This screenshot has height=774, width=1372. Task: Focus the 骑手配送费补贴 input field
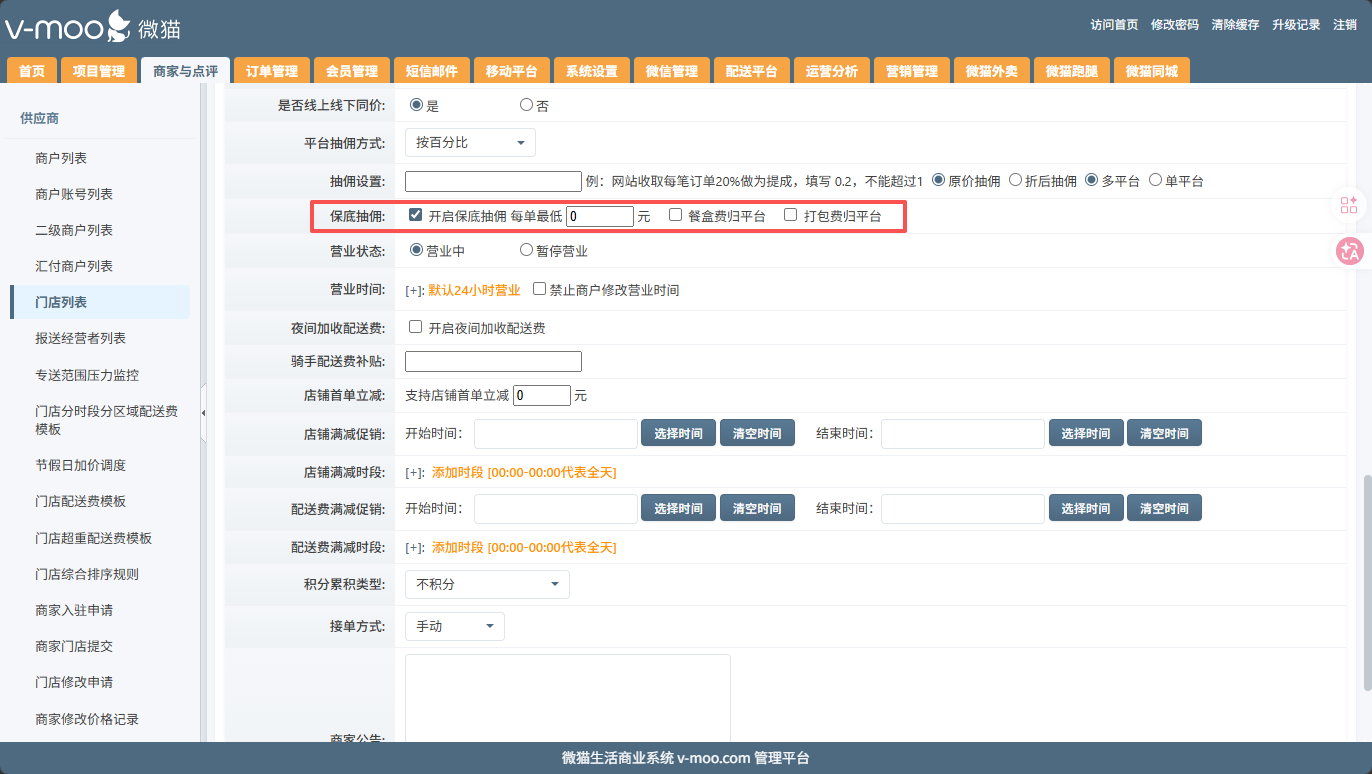click(x=493, y=362)
